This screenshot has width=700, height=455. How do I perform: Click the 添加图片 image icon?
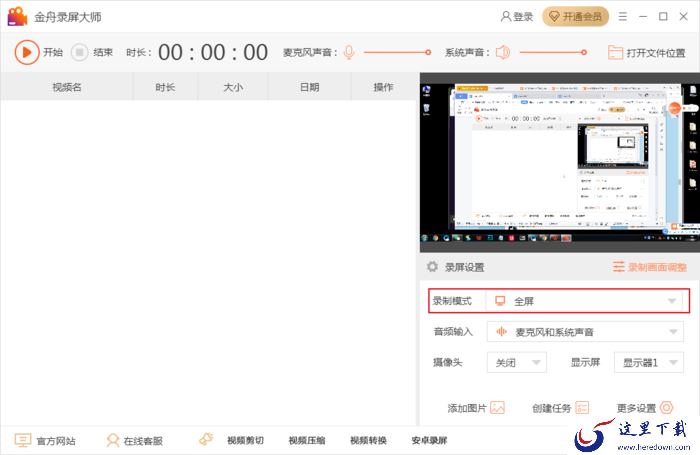[x=497, y=408]
